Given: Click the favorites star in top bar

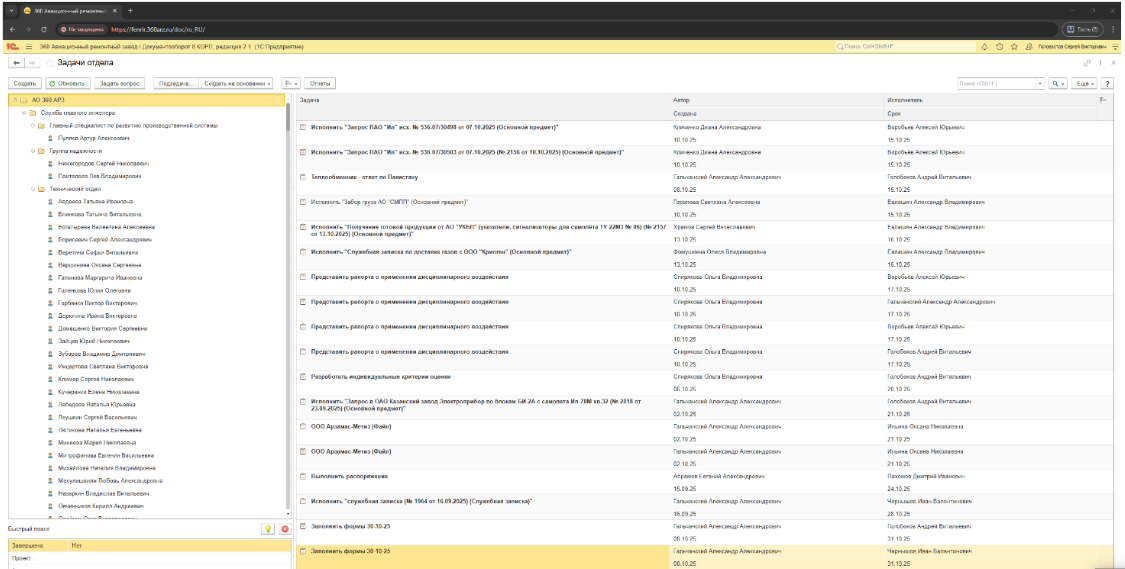Looking at the screenshot, I should 1013,47.
